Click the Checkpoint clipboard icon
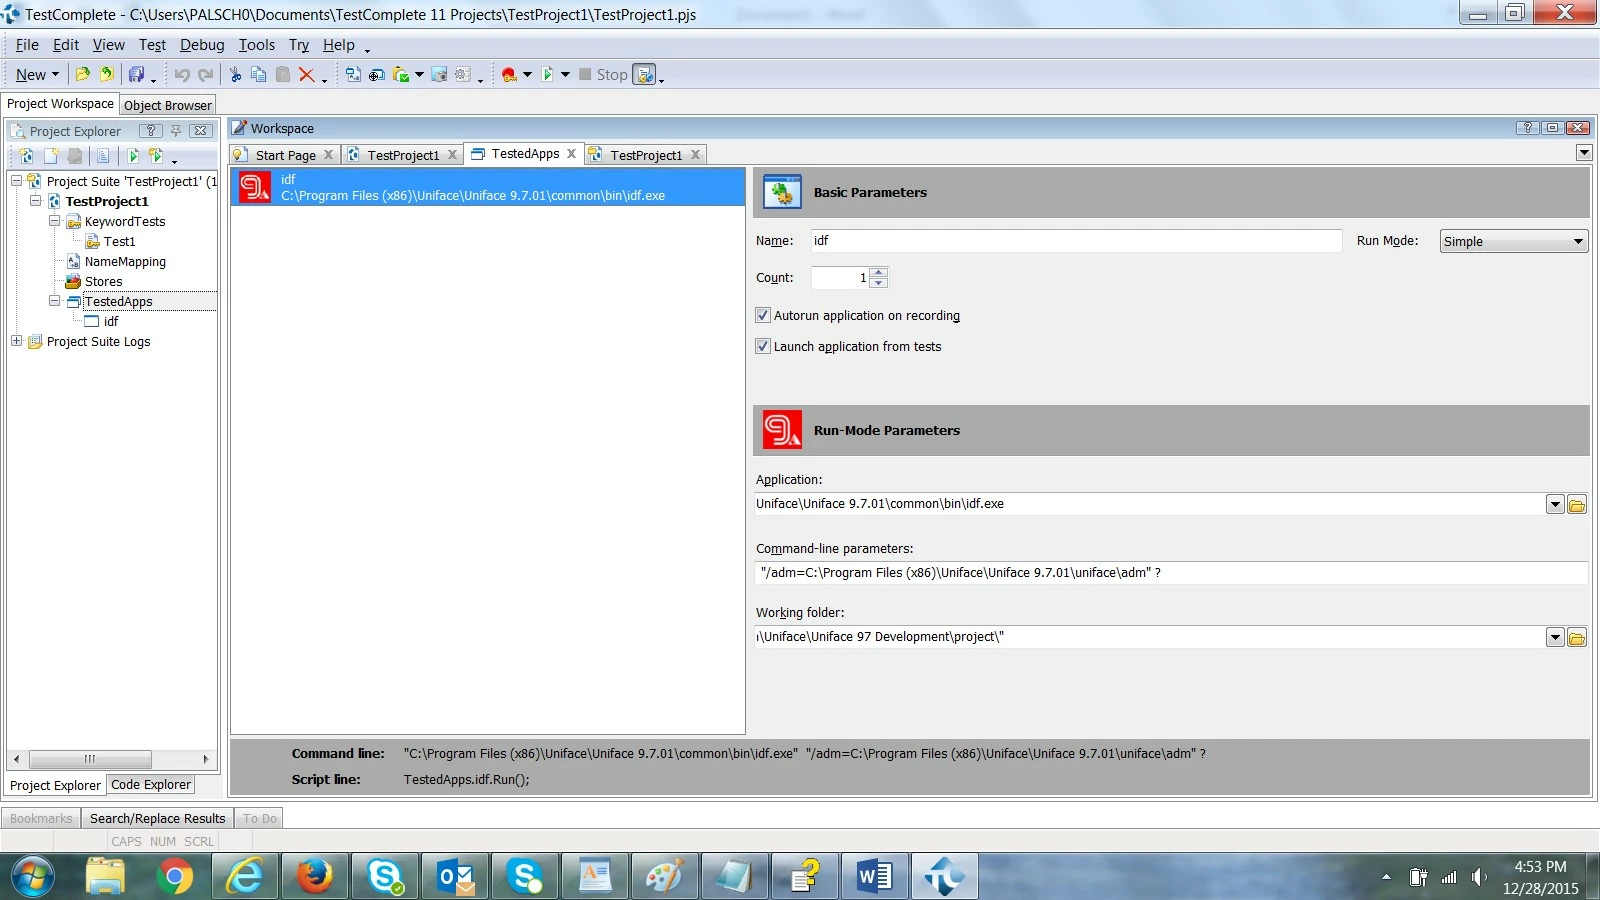Viewport: 1600px width, 900px height. [401, 75]
